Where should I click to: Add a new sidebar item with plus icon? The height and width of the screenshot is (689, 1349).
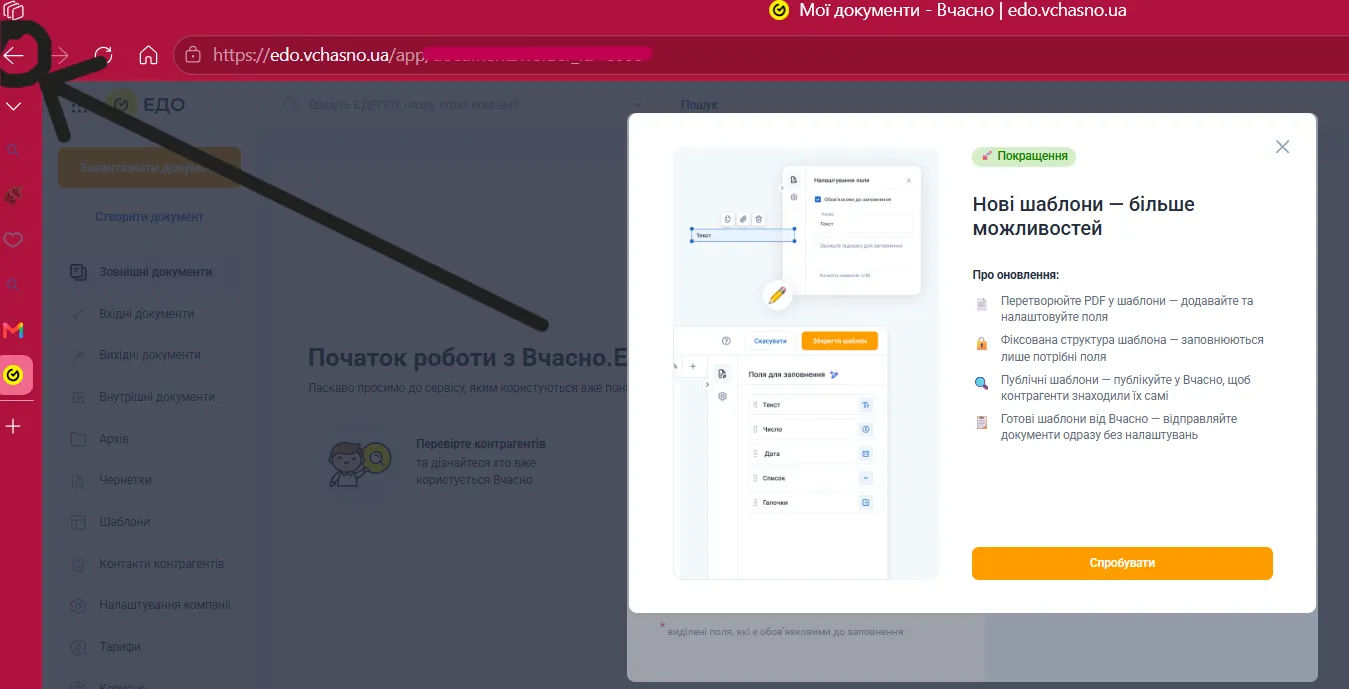coord(14,427)
